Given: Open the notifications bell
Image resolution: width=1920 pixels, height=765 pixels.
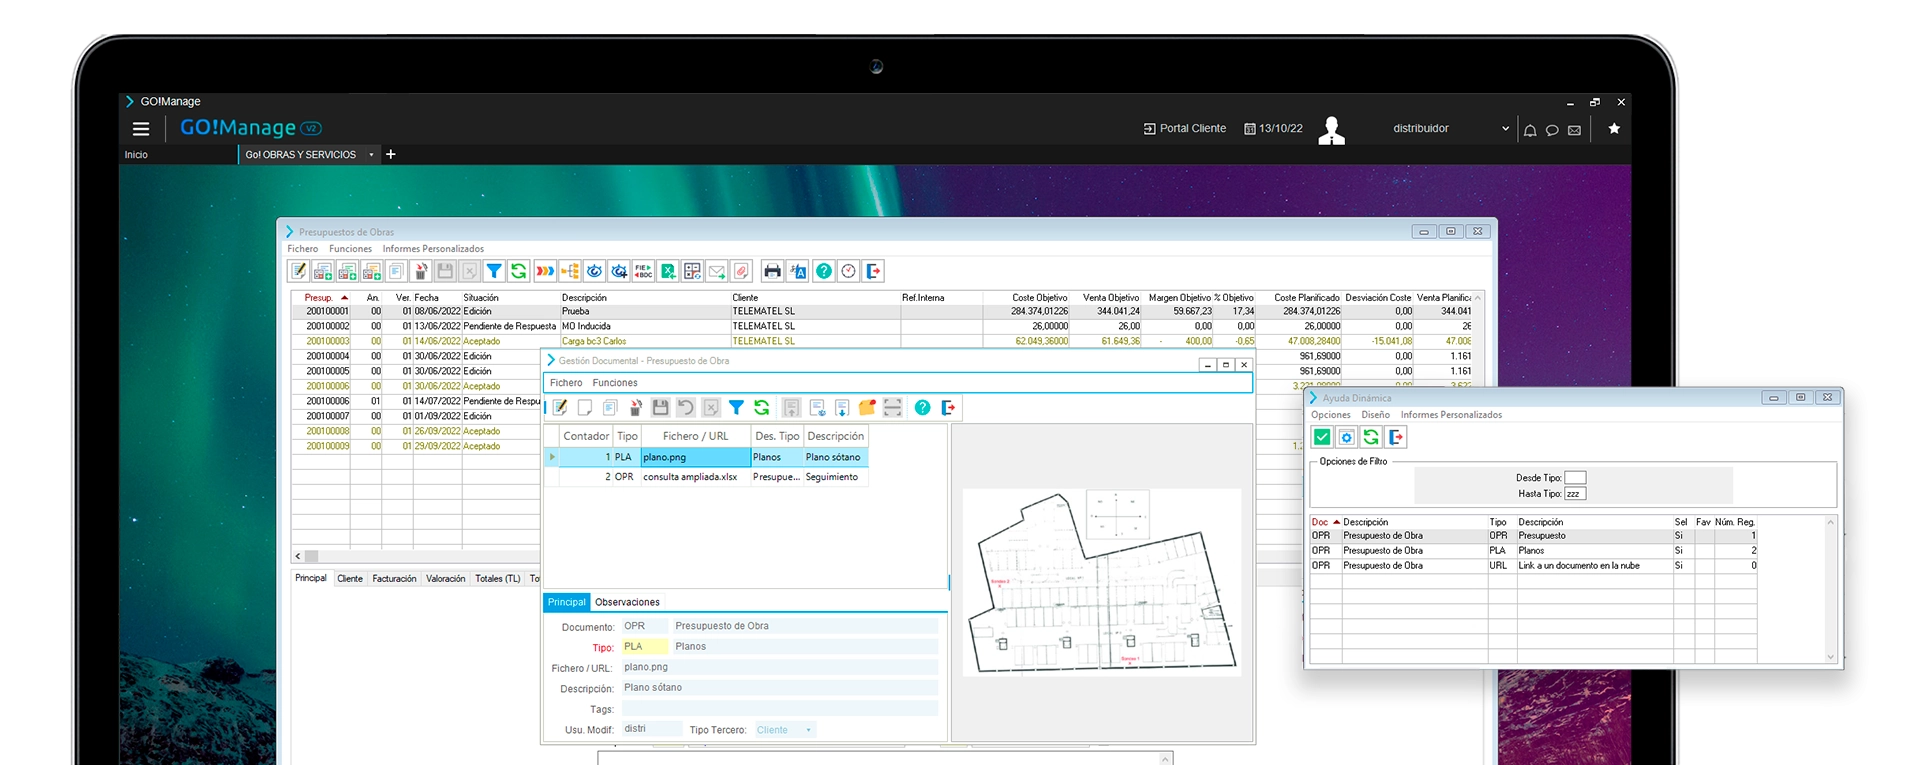Looking at the screenshot, I should [1530, 130].
